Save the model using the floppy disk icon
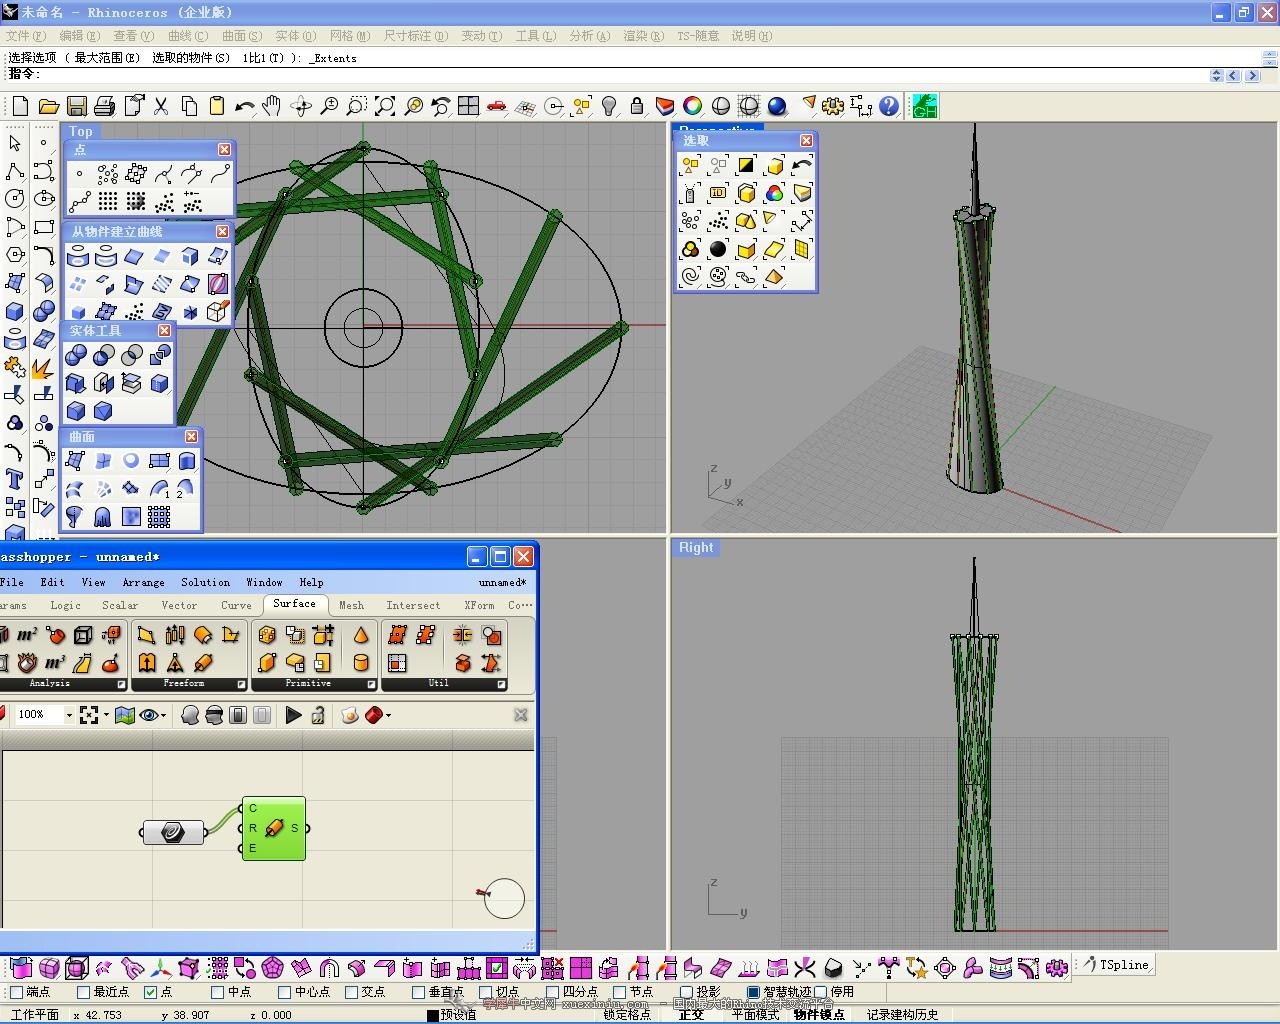Screen dimensions: 1280x1024 (x=76, y=106)
